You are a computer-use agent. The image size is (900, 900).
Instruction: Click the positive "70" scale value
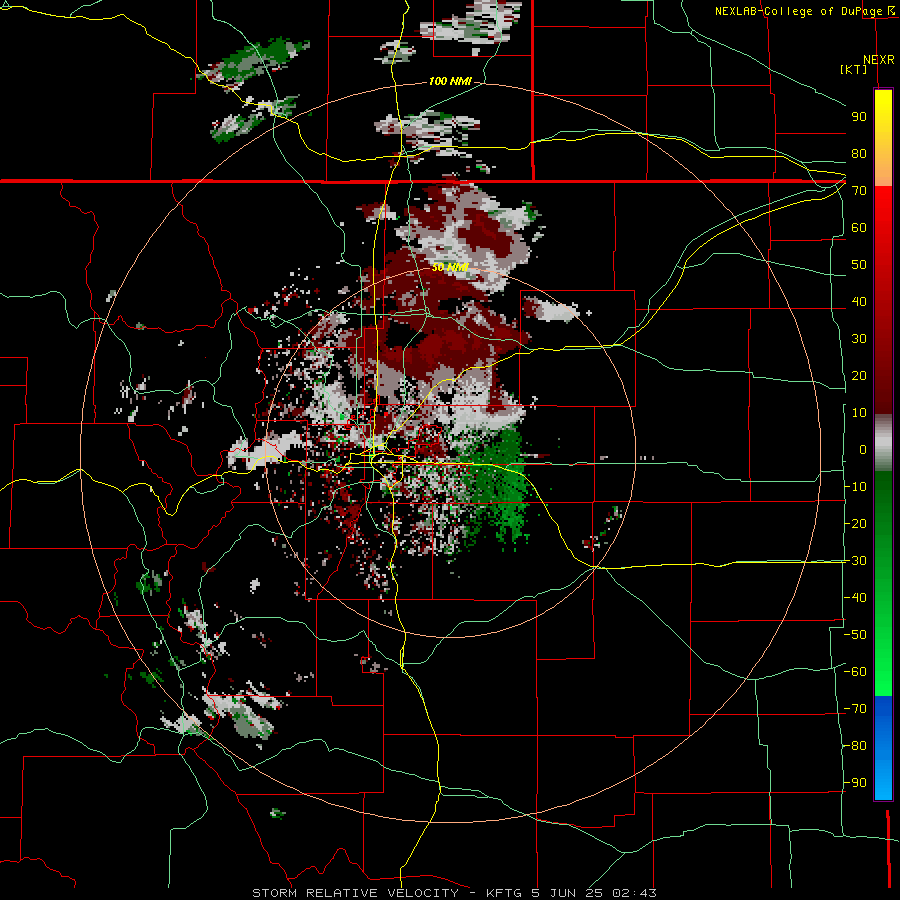tap(859, 191)
